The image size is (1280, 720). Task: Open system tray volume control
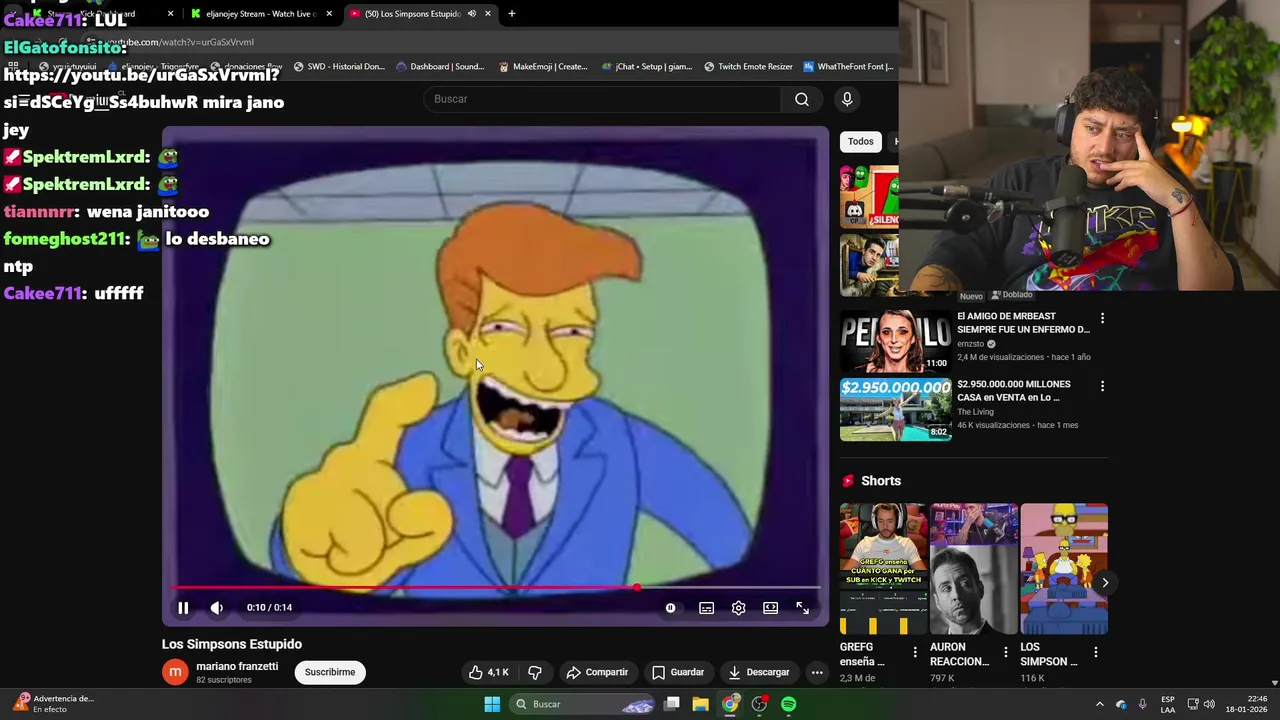pyautogui.click(x=1209, y=704)
